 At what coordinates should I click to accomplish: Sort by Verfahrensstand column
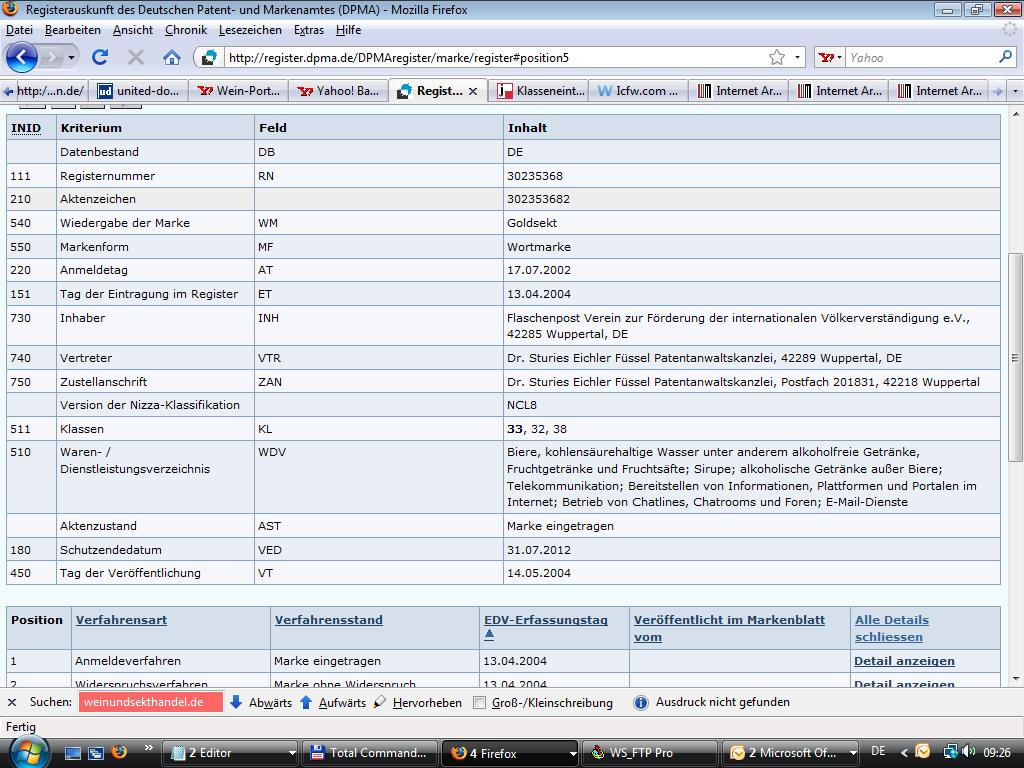point(328,620)
